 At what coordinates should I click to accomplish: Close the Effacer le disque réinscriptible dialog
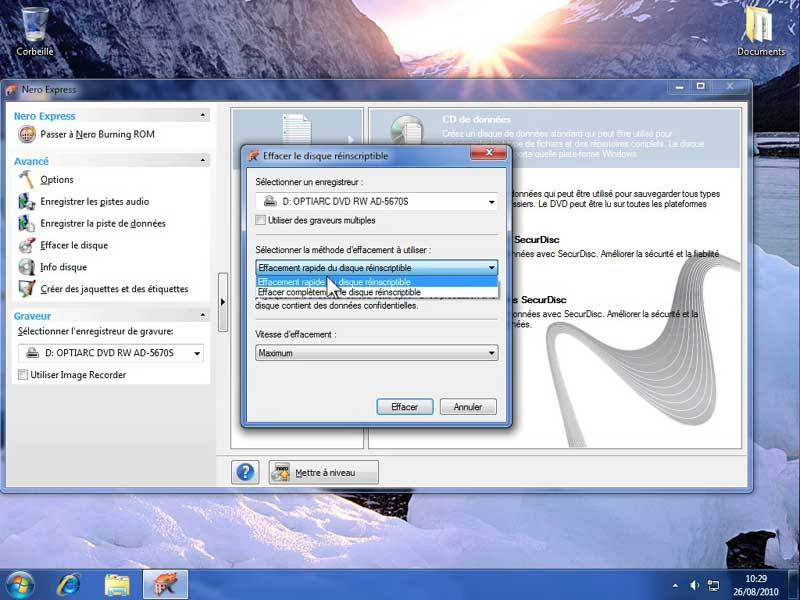[x=488, y=153]
